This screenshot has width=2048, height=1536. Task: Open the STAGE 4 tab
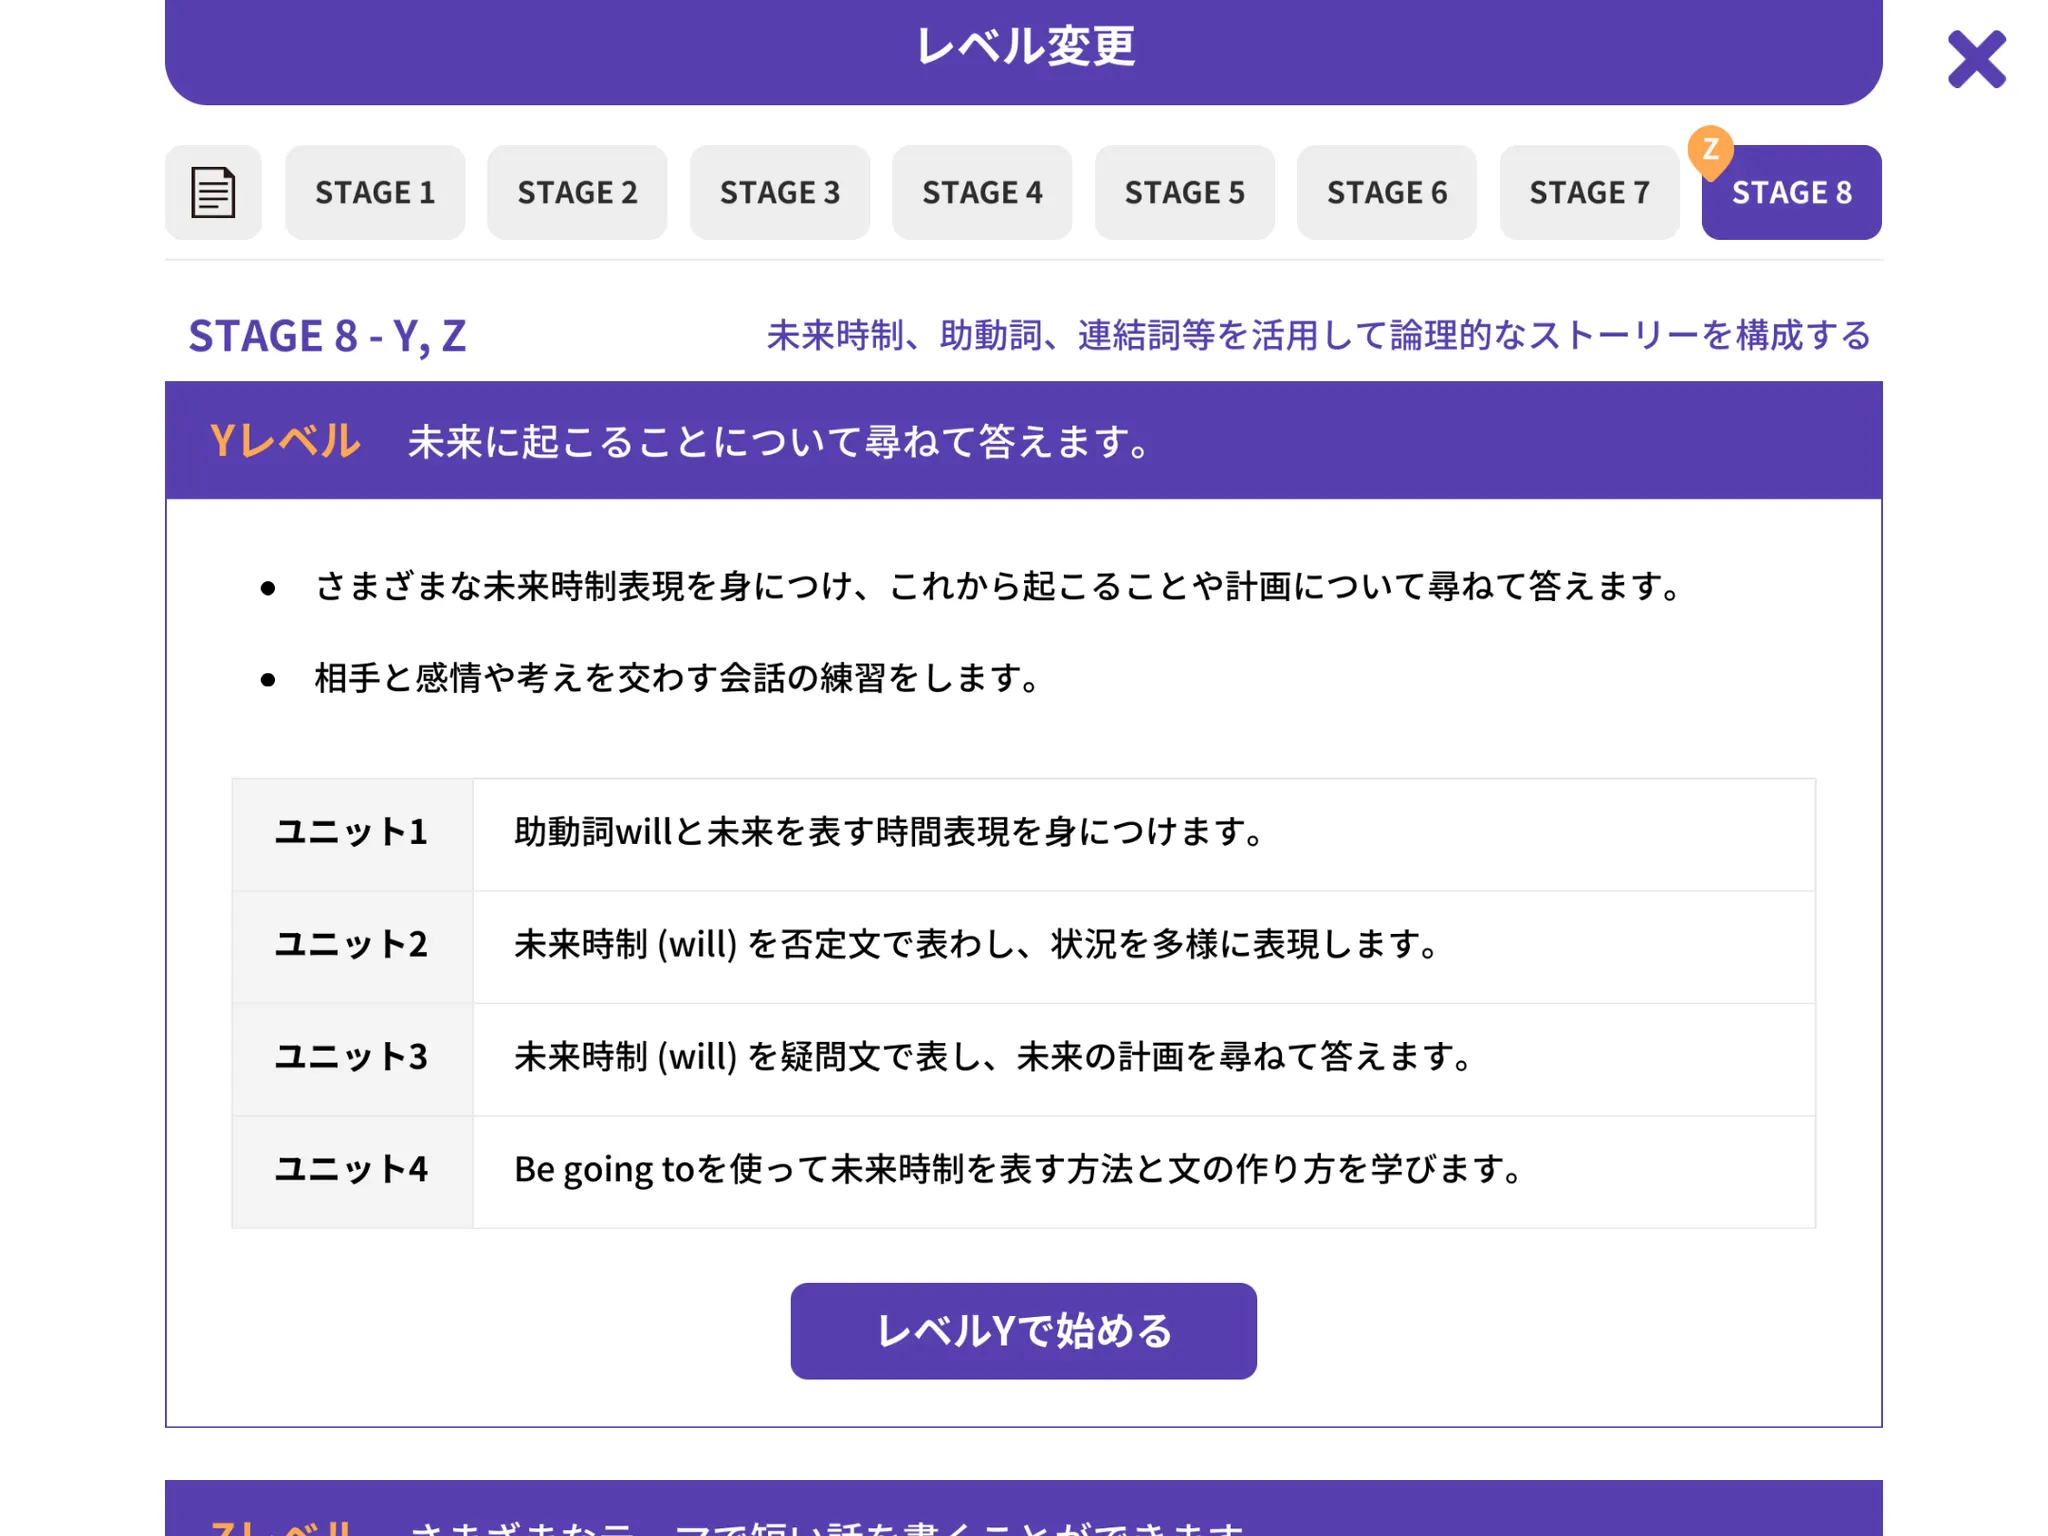(982, 192)
